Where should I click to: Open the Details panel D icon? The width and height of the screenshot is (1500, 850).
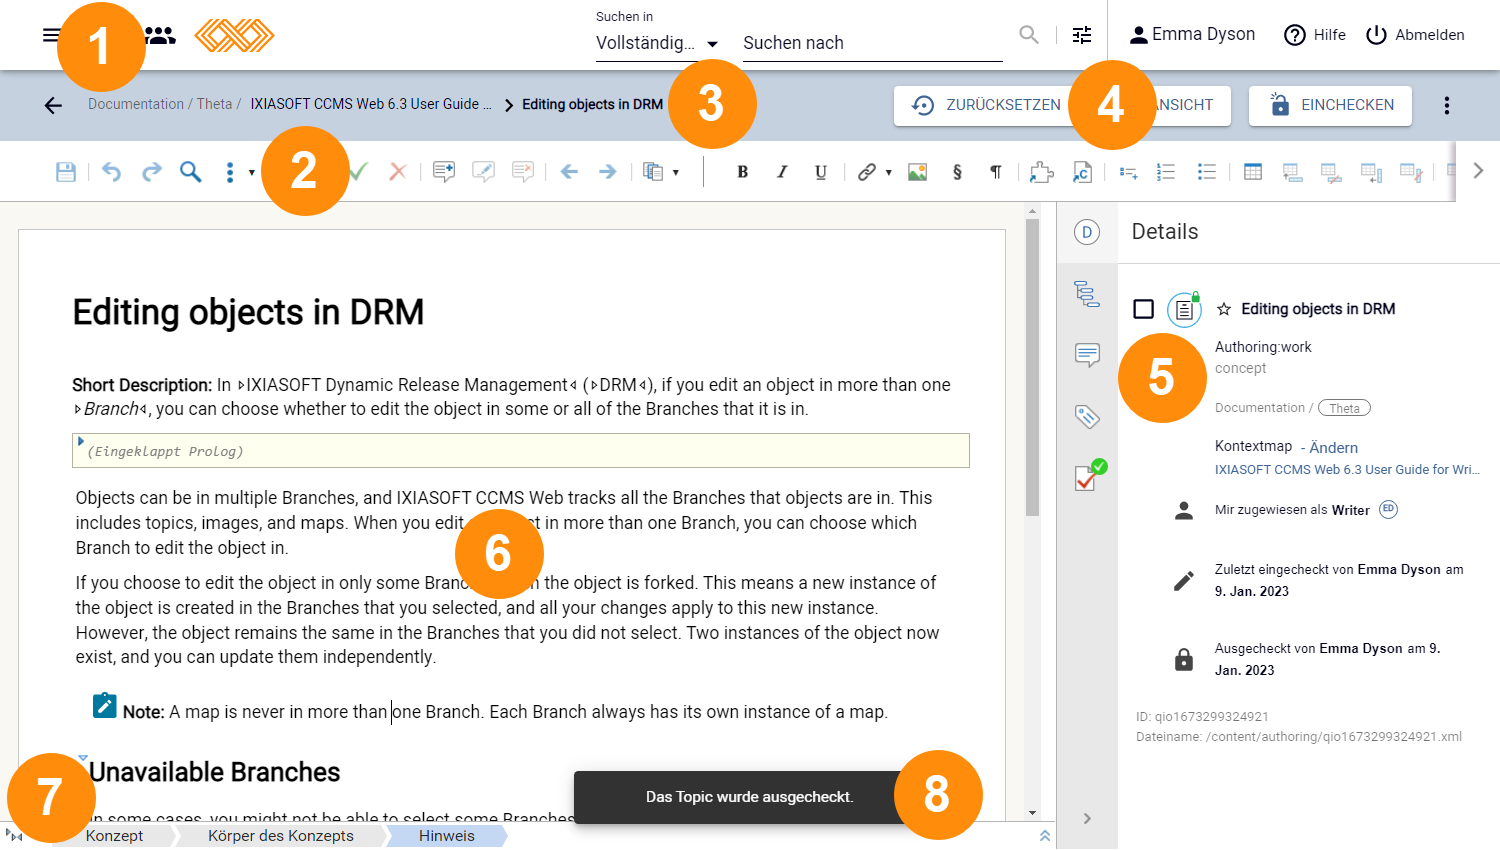1087,232
